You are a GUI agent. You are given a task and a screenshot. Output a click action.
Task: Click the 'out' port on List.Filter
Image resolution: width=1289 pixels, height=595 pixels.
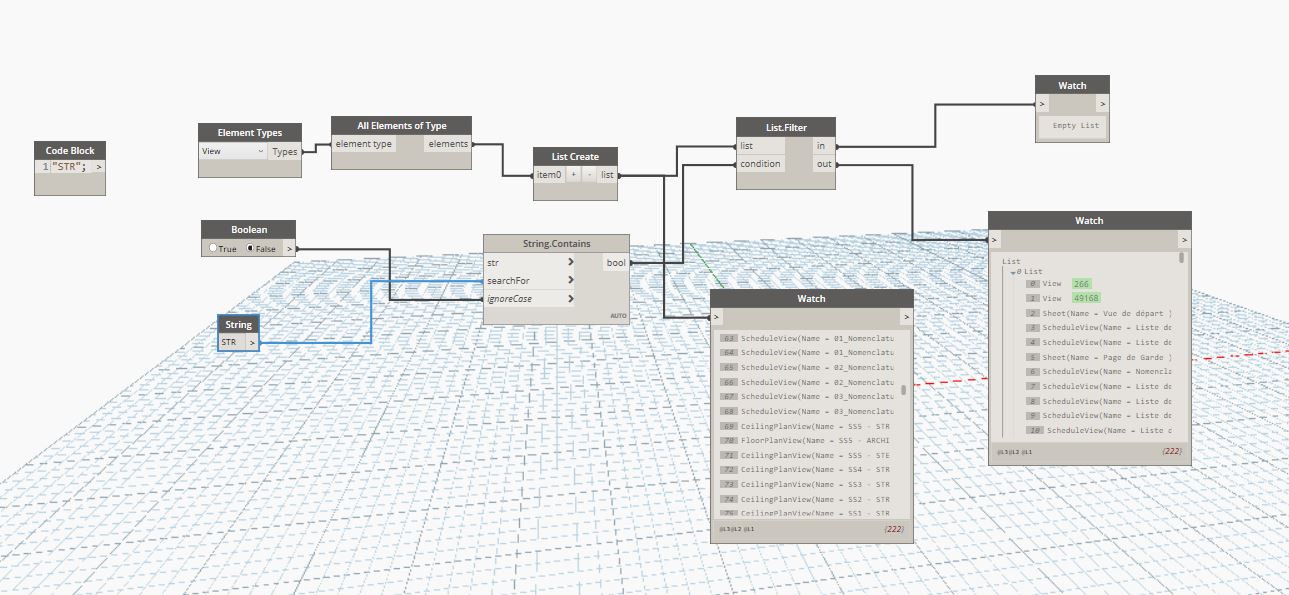coord(823,164)
